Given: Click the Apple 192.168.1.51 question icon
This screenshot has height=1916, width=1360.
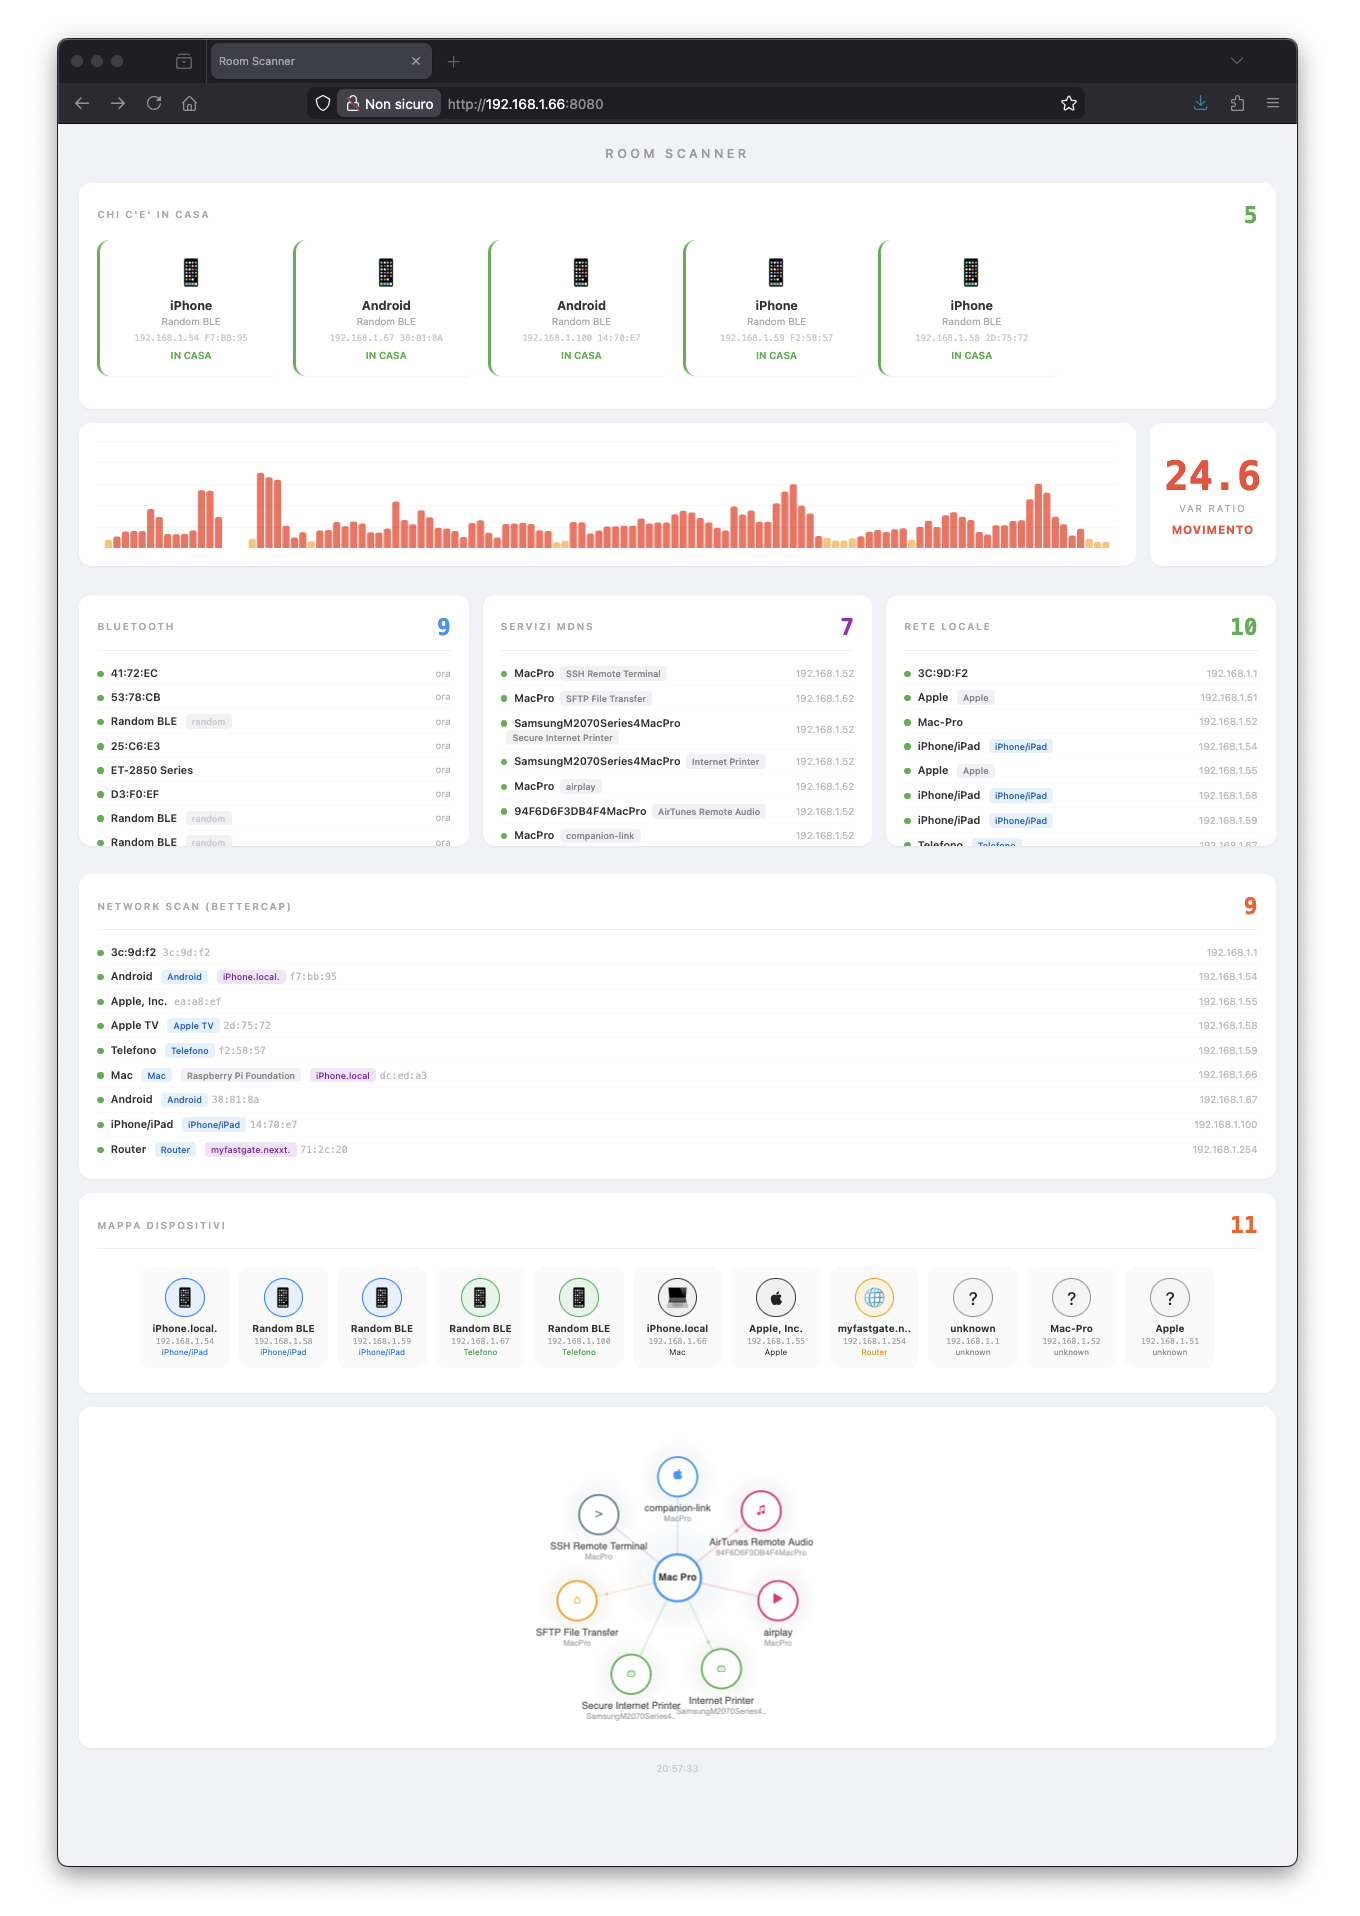Looking at the screenshot, I should [1170, 1298].
